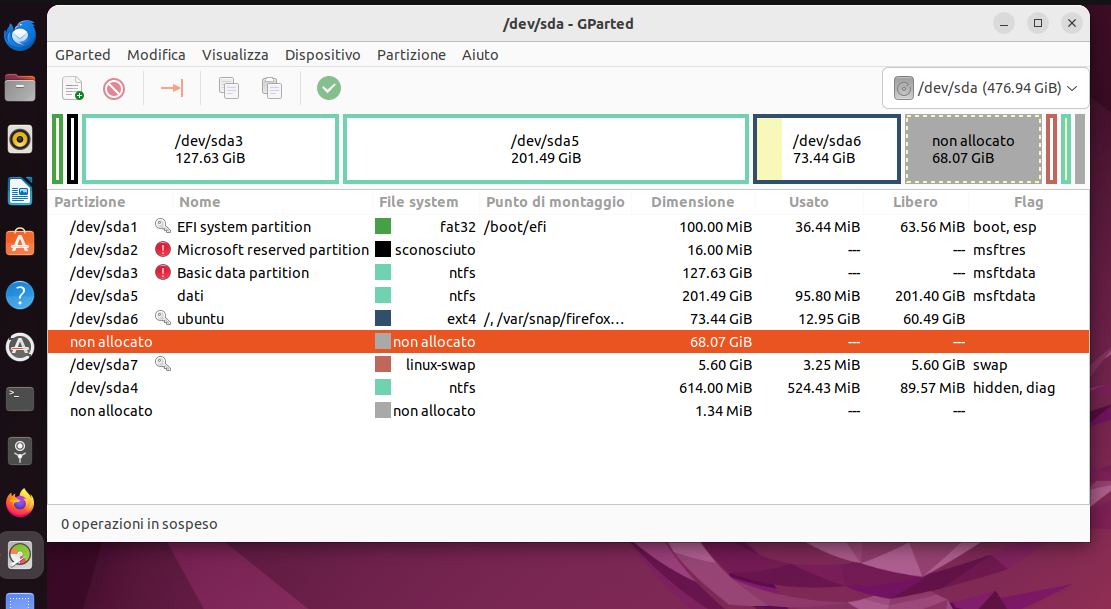Viewport: 1111px width, 609px height.
Task: Click the 'hidden, diag' flag cell
Action: pos(1014,387)
